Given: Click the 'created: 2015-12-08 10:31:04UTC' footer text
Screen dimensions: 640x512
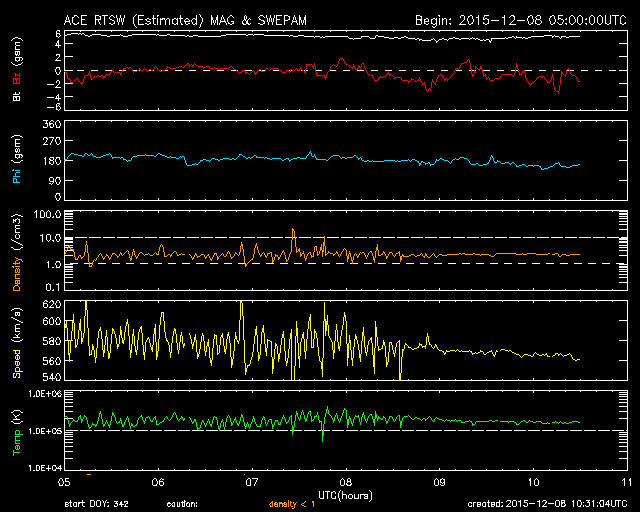Looking at the screenshot, I should (x=547, y=504).
